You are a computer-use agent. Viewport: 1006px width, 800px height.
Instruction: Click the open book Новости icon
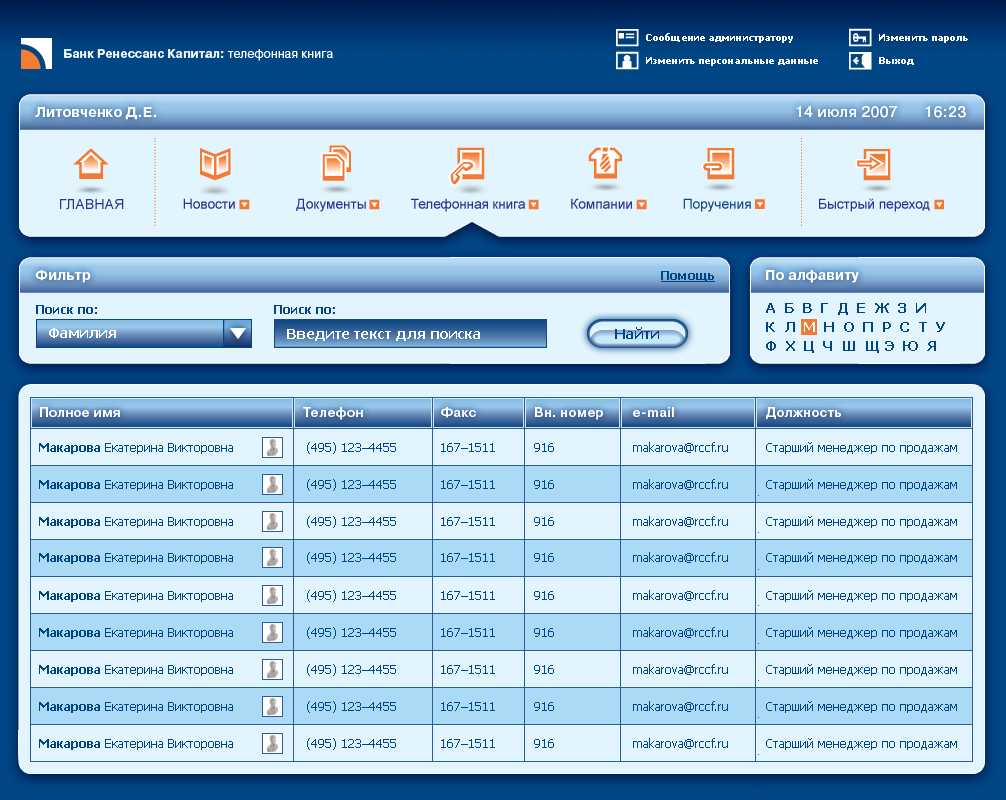(215, 164)
